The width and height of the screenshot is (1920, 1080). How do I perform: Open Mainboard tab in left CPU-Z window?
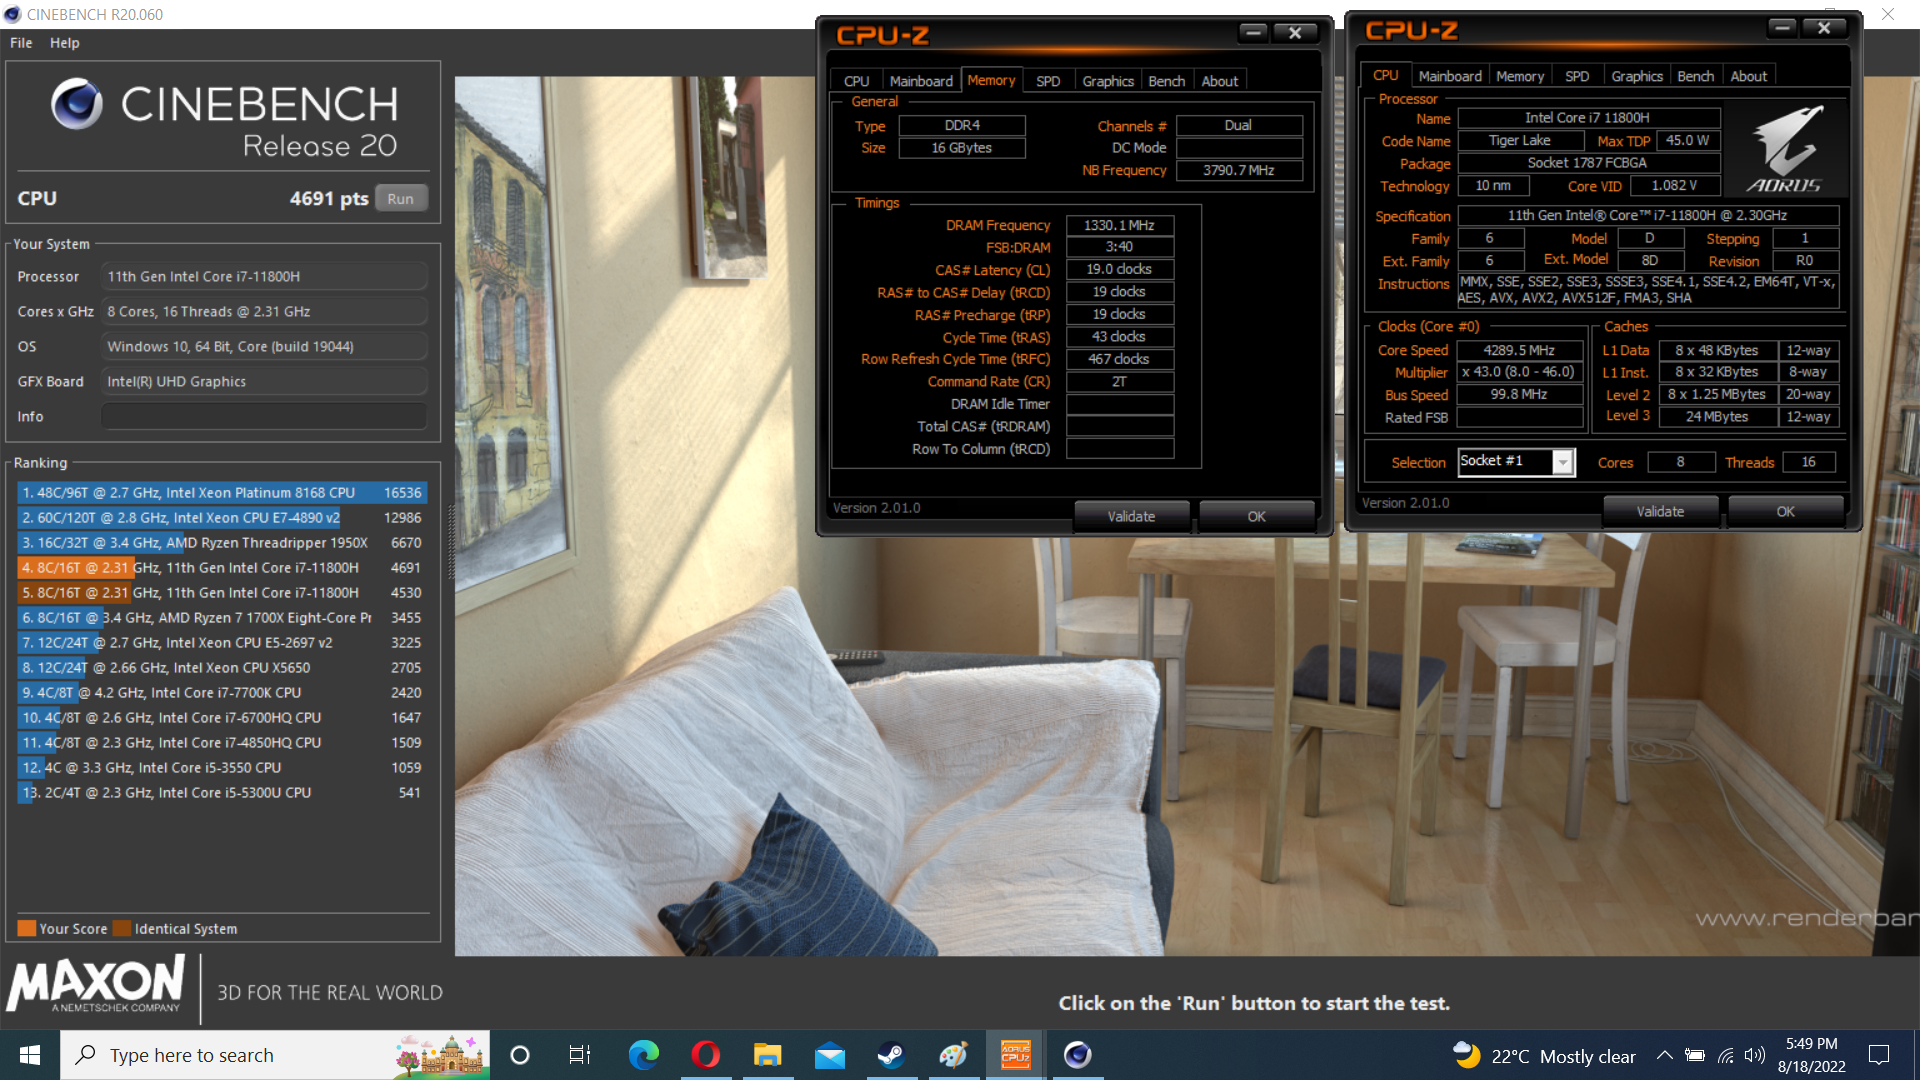921,81
